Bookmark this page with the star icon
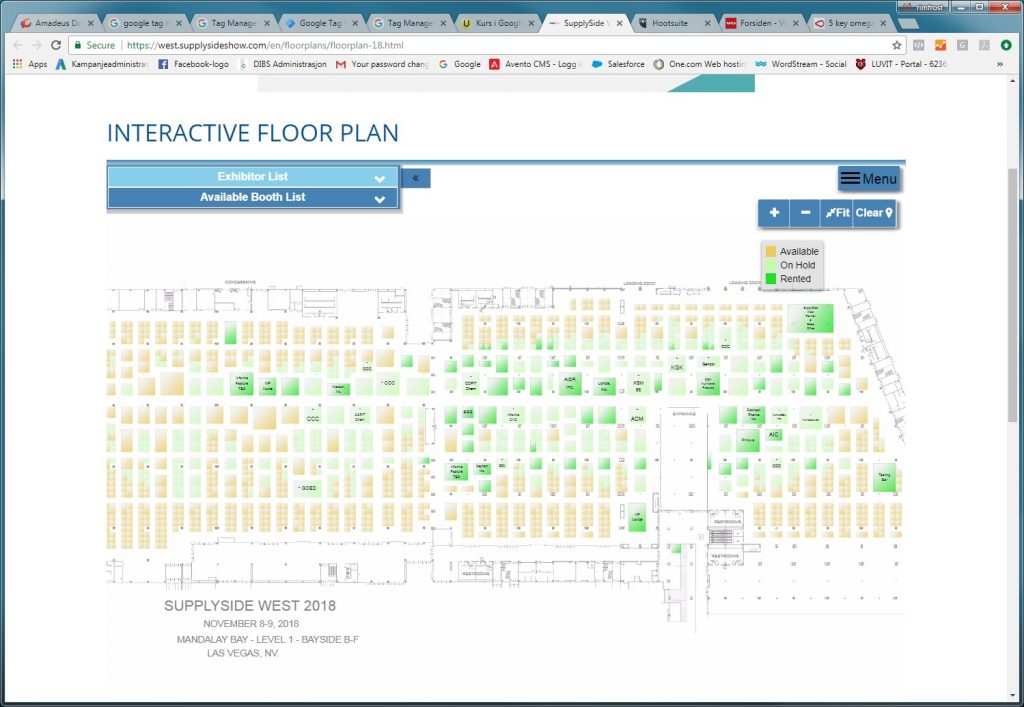 point(897,45)
